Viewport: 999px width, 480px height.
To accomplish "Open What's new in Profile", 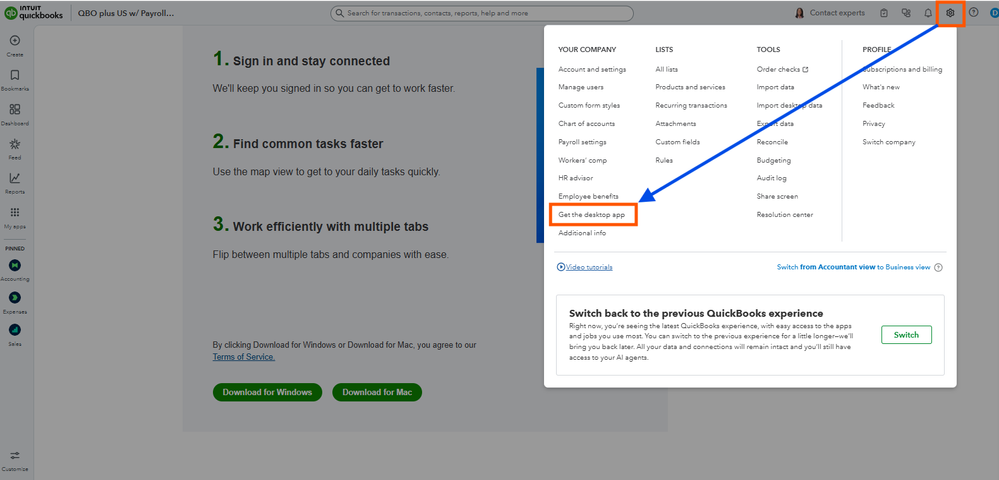I will pyautogui.click(x=881, y=87).
